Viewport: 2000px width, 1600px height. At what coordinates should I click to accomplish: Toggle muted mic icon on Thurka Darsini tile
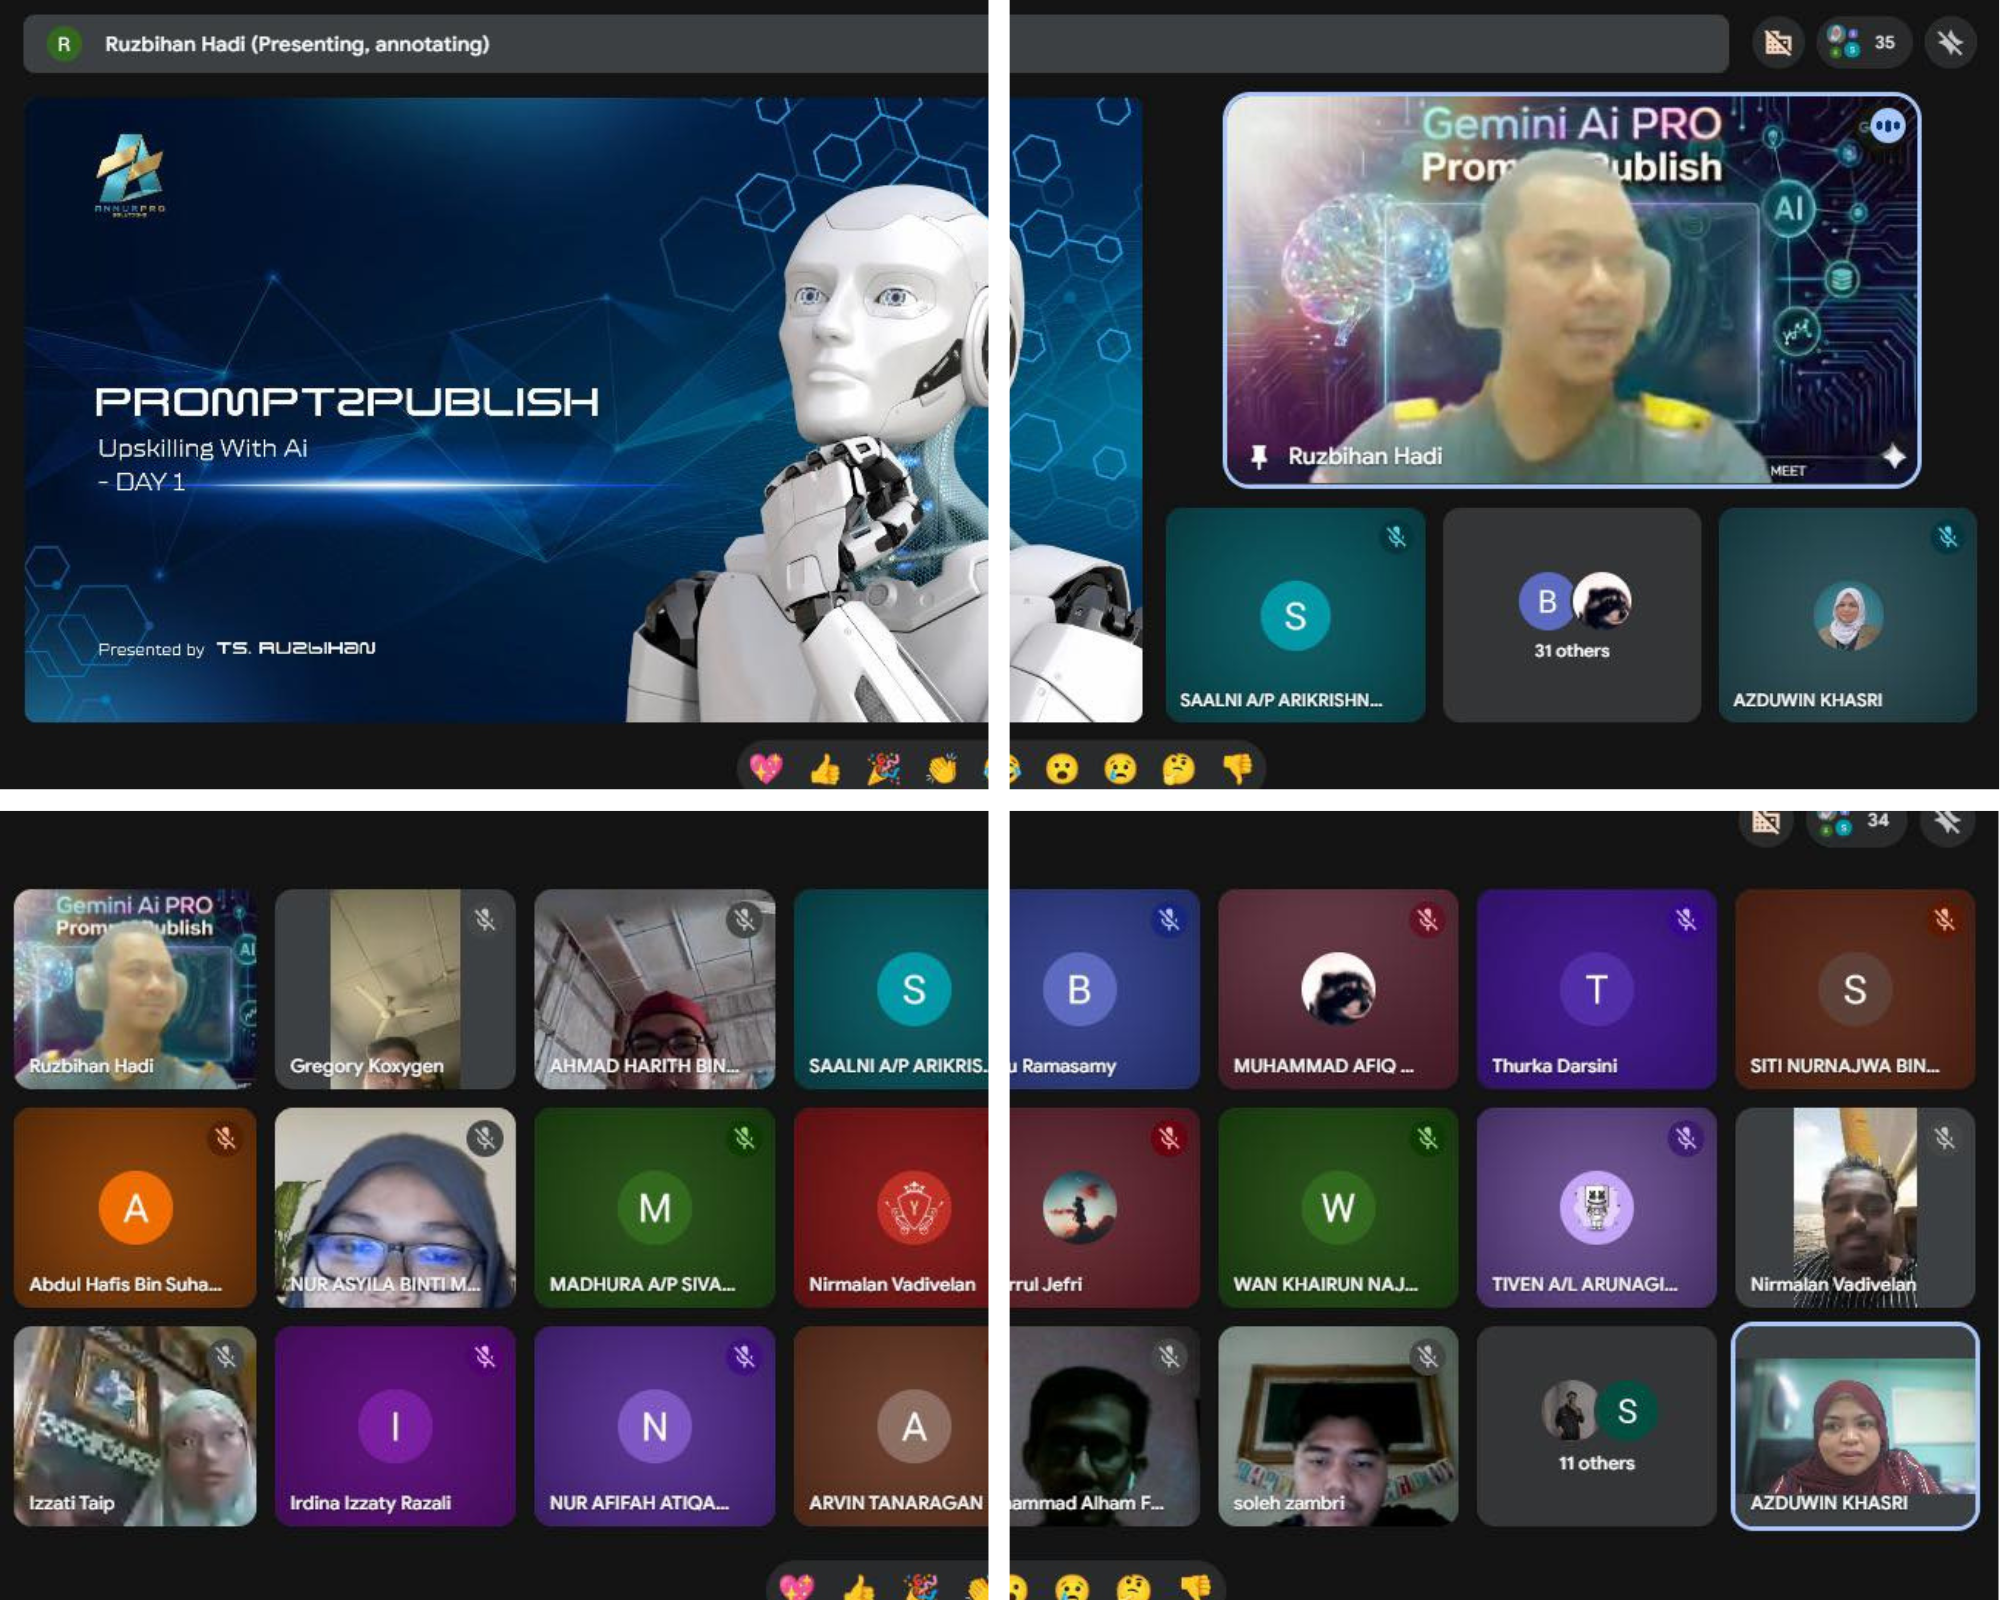1686,920
